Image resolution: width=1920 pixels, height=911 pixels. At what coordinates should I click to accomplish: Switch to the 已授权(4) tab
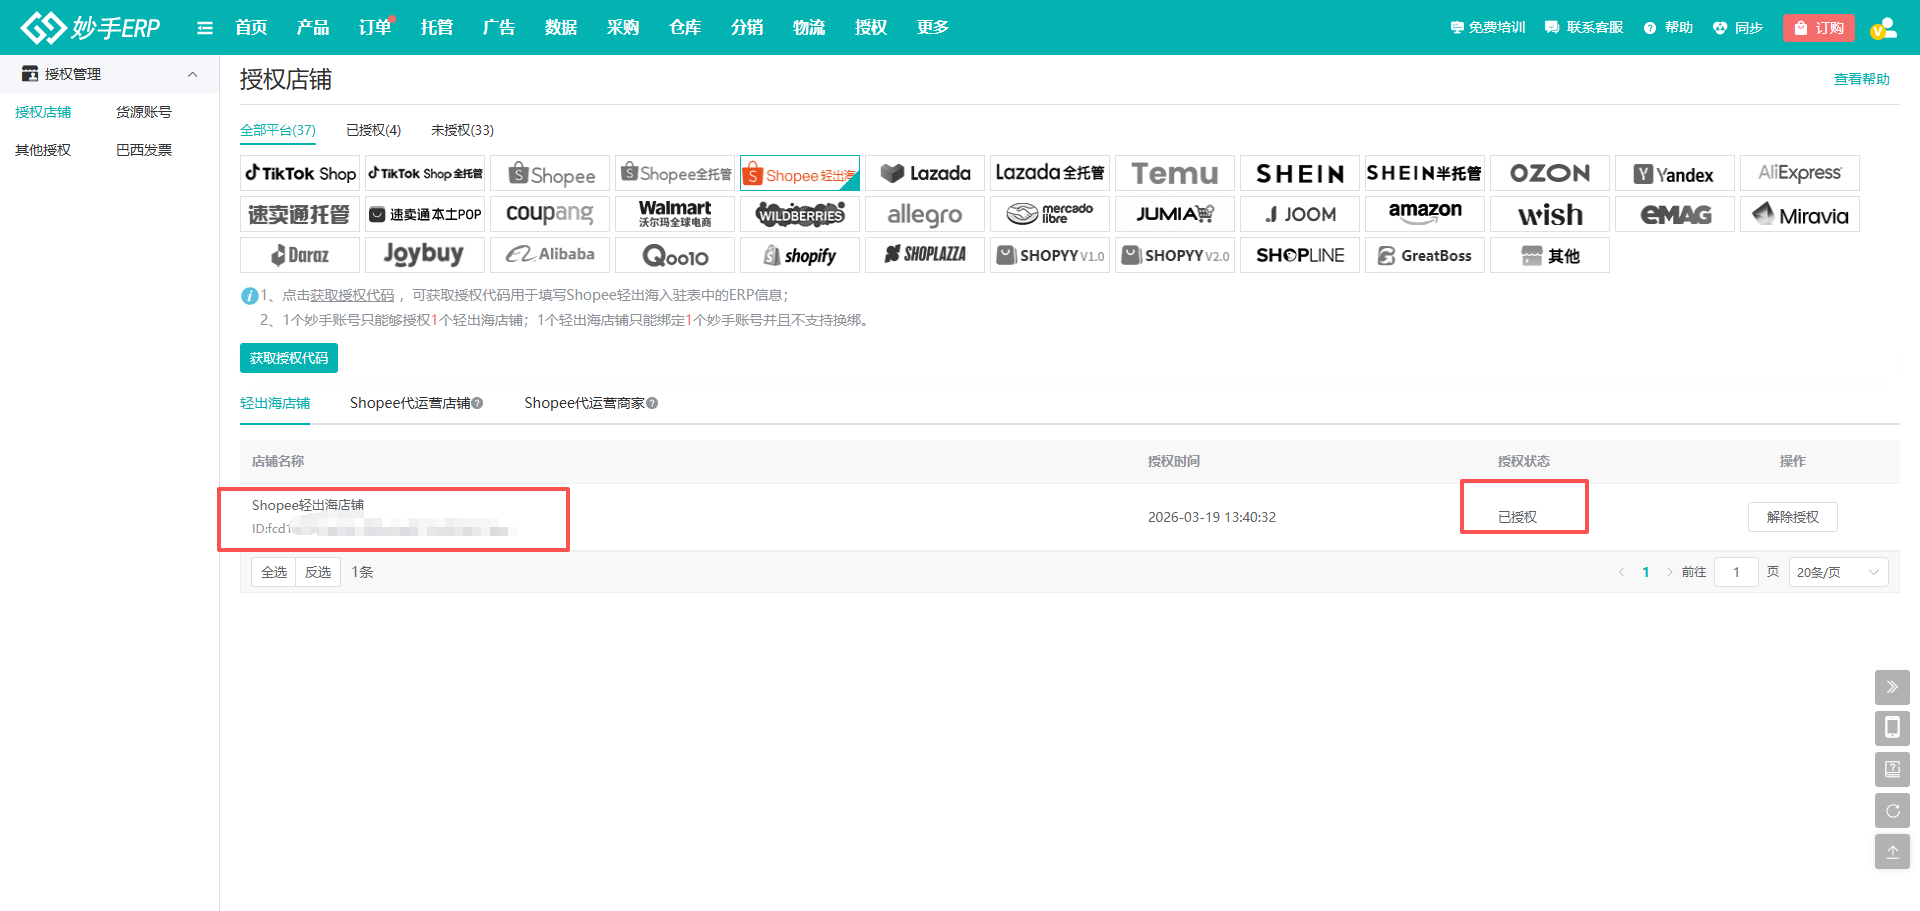(373, 130)
